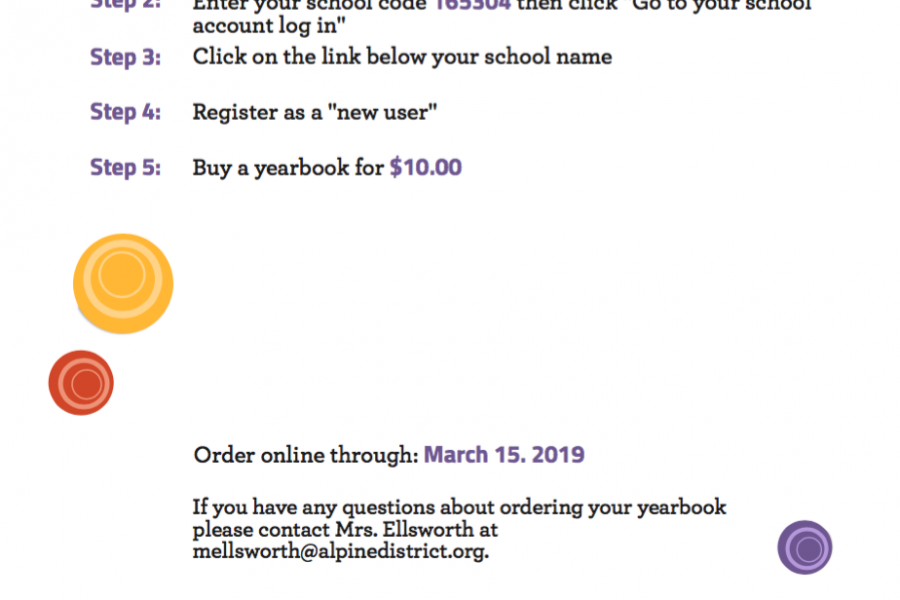Click the large yellow concentric circle graphic

tap(123, 284)
